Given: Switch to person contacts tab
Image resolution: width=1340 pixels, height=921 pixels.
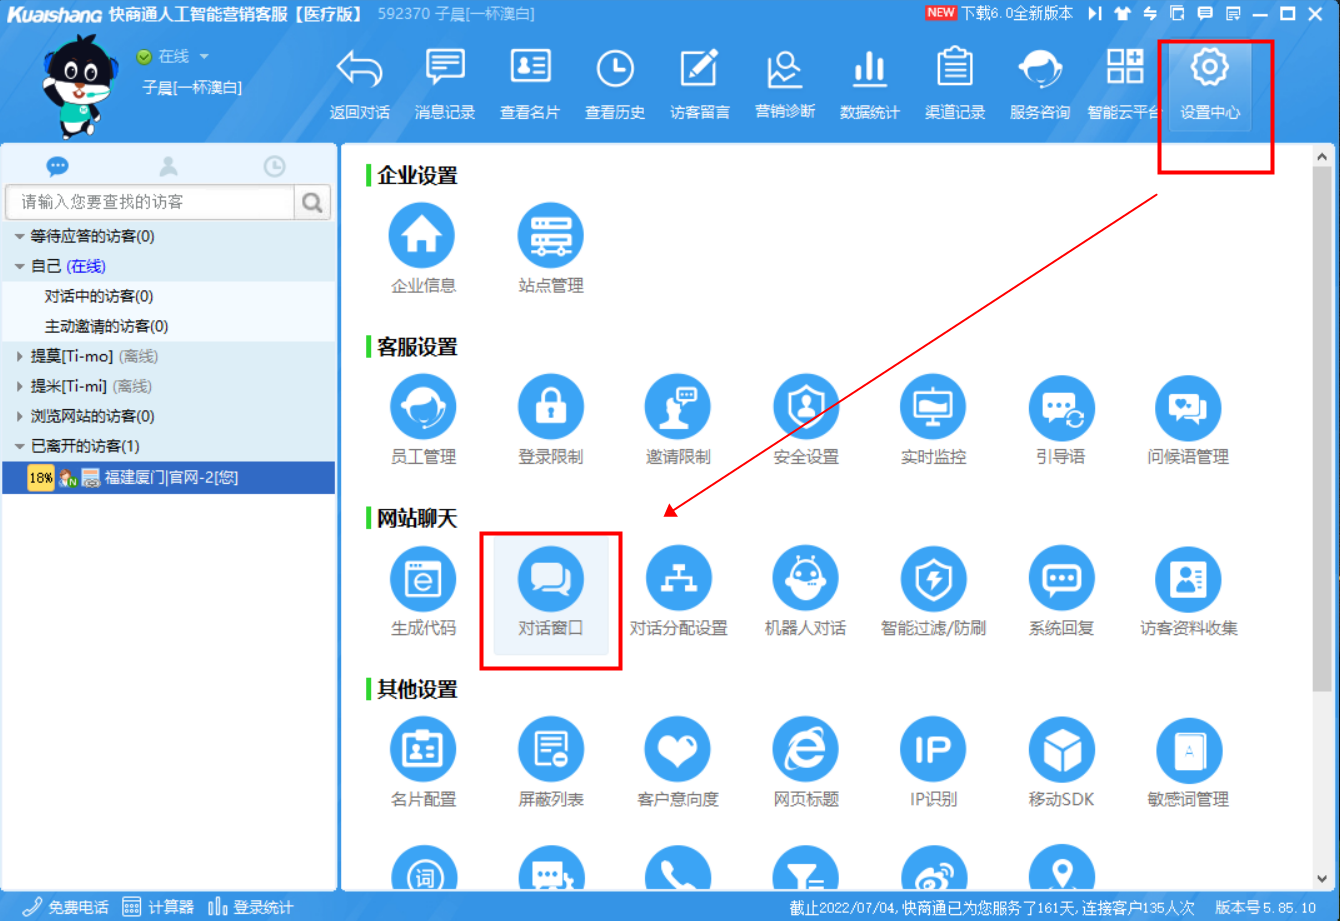Looking at the screenshot, I should point(168,166).
